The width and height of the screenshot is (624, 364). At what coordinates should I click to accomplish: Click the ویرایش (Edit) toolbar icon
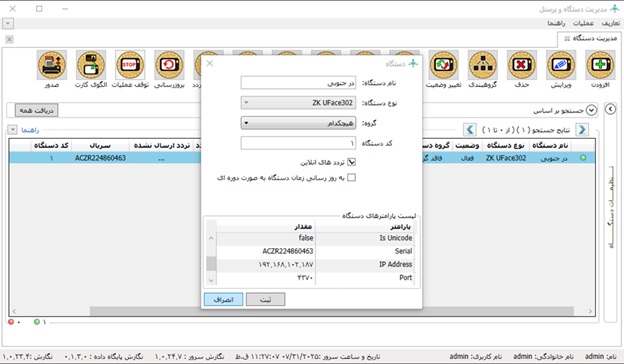(561, 65)
